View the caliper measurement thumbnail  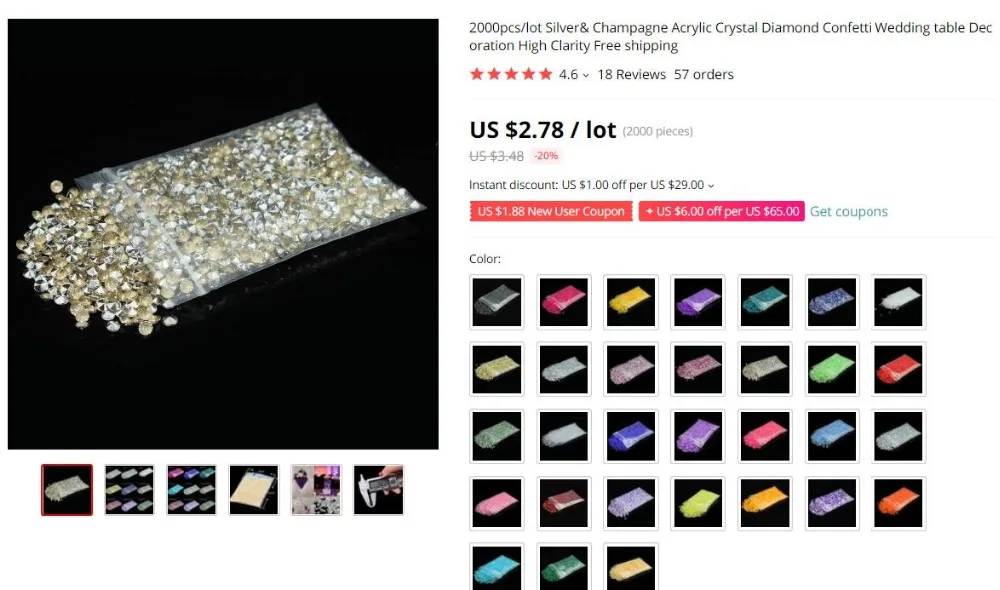point(378,490)
